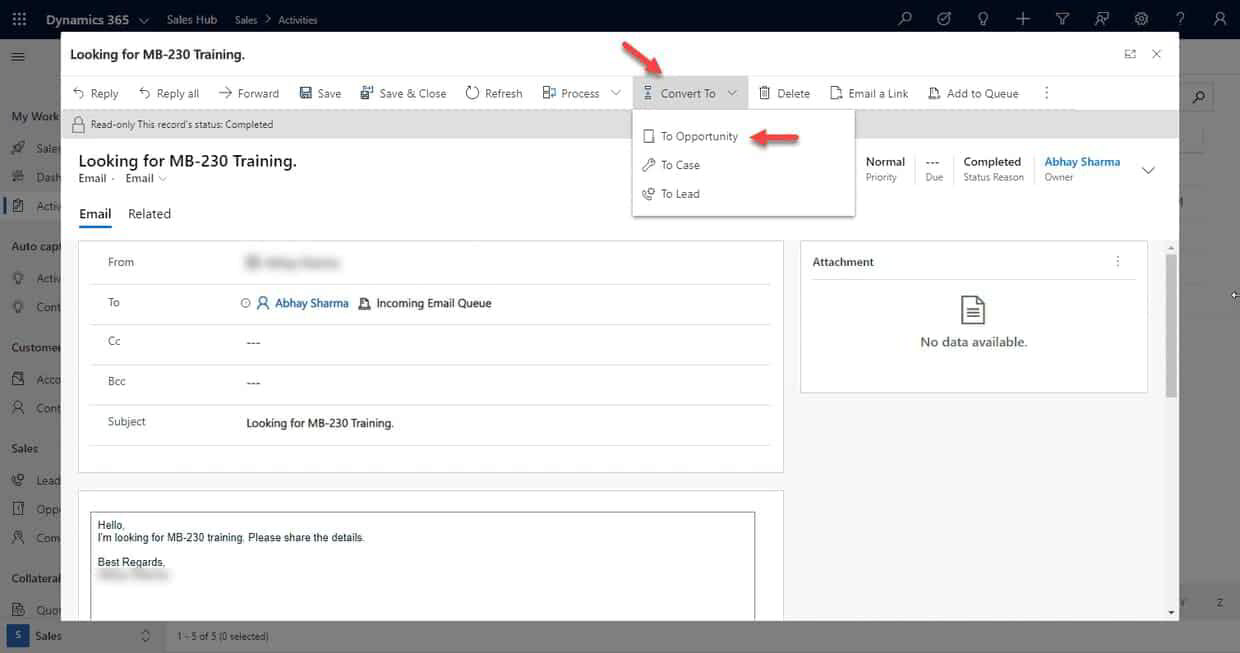Open the Attachment panel overflow menu

(x=1117, y=261)
